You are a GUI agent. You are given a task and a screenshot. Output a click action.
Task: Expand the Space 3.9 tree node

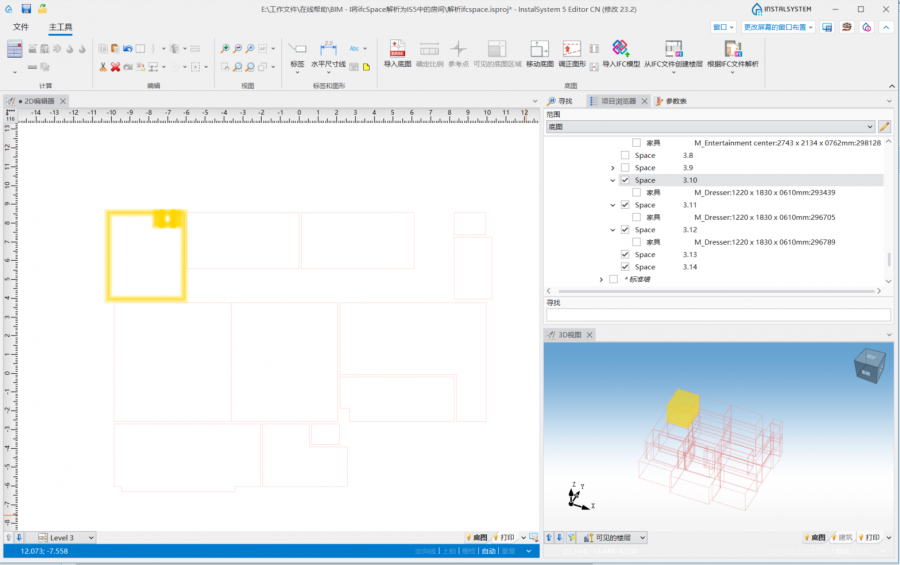pos(613,168)
